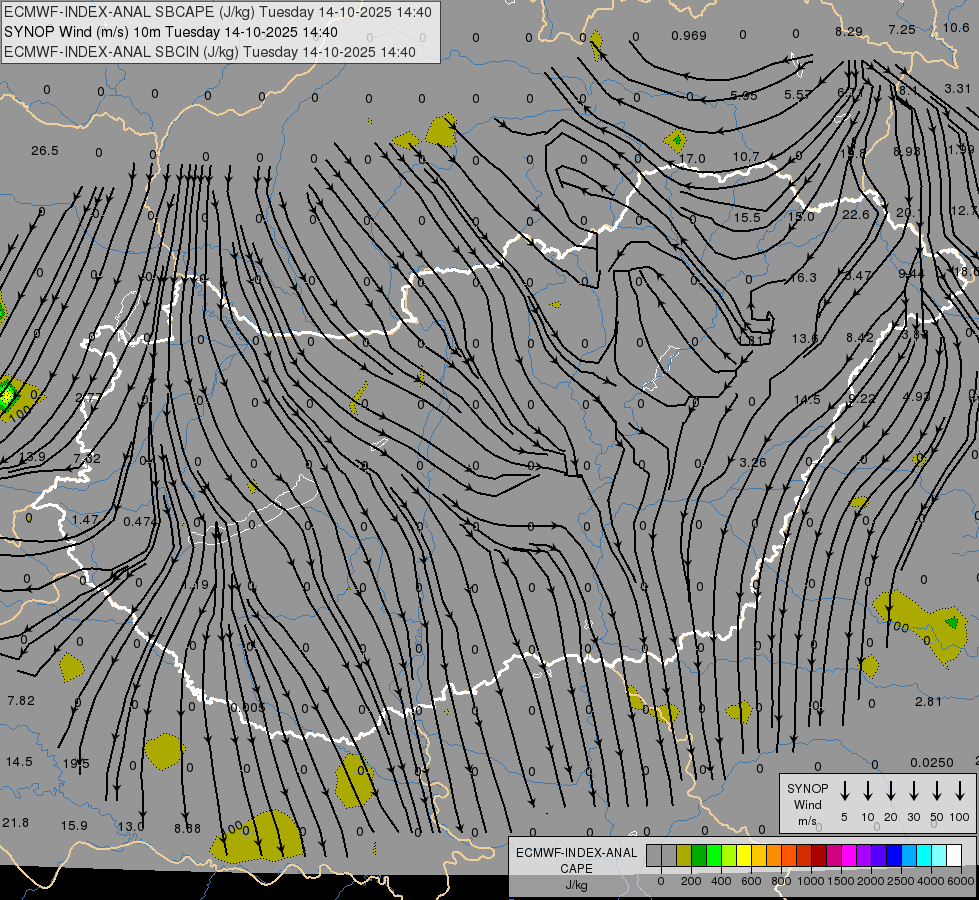Pick the olive CAPE swatch before 200
Viewport: 979px width, 900px height.
coord(684,856)
